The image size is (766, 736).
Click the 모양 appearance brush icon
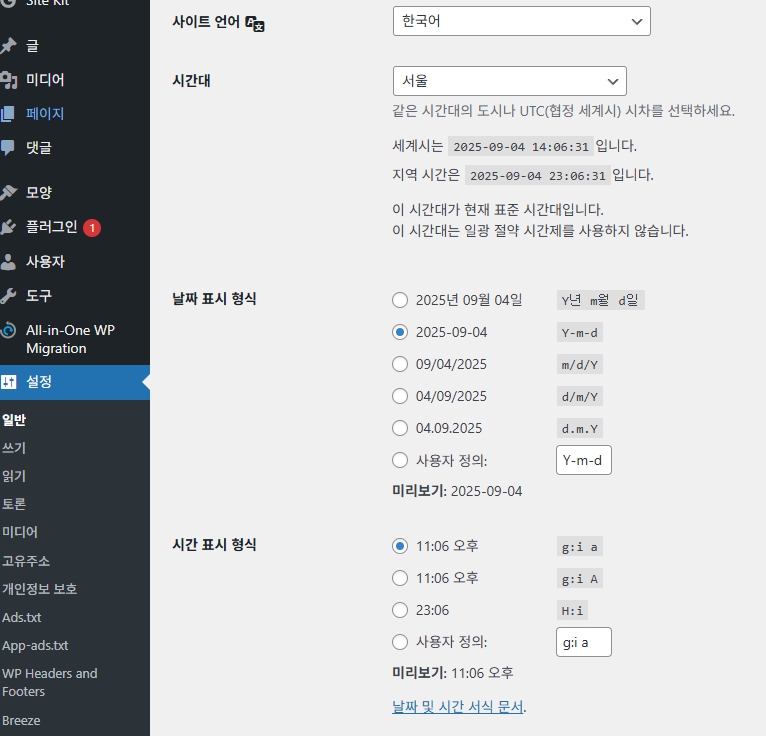click(8, 192)
